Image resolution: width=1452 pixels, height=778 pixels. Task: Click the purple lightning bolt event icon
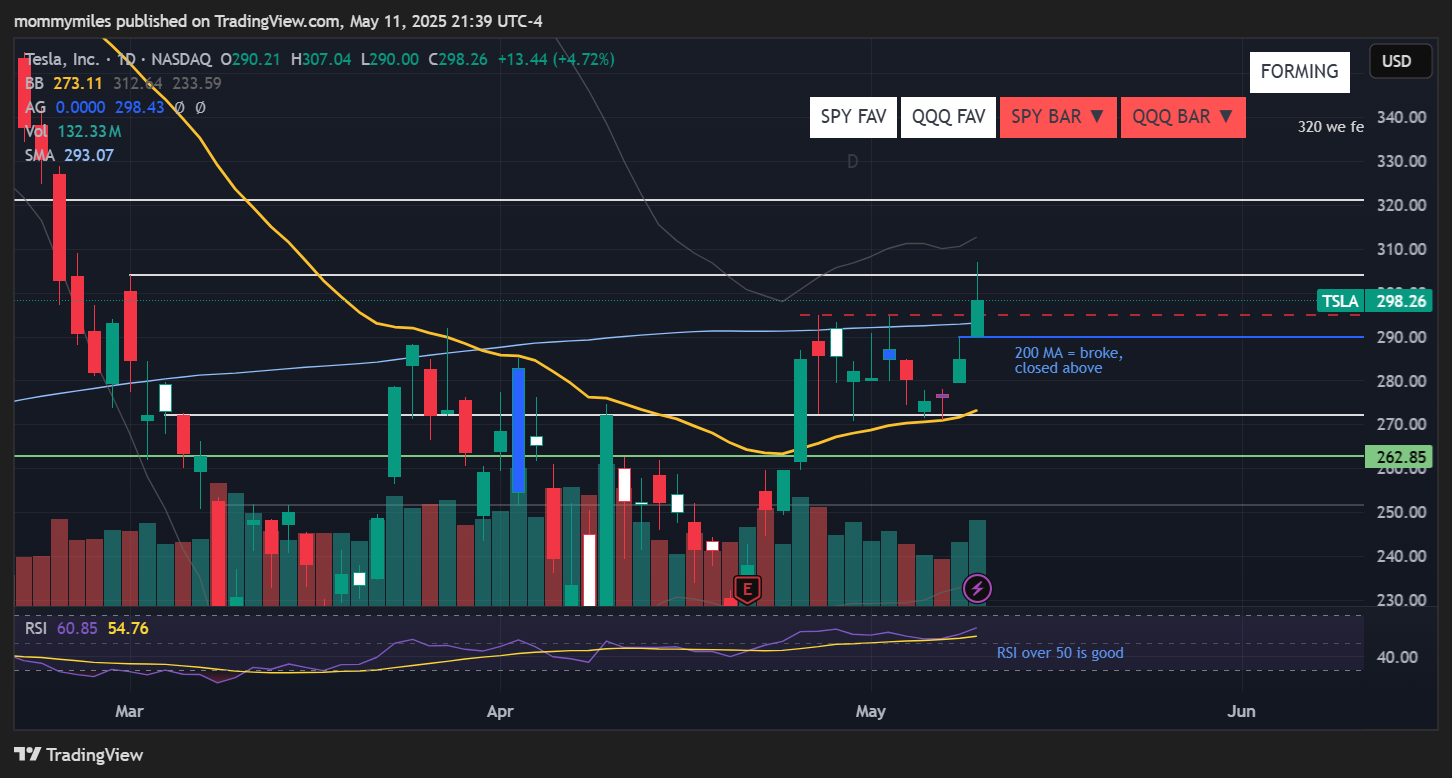click(x=977, y=589)
